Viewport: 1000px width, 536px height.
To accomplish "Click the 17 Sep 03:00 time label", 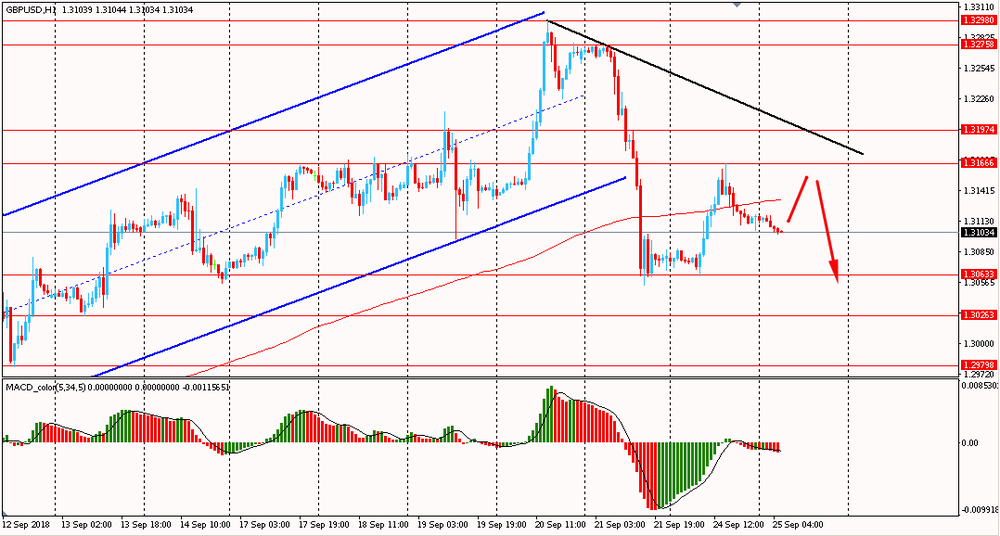I will (265, 525).
